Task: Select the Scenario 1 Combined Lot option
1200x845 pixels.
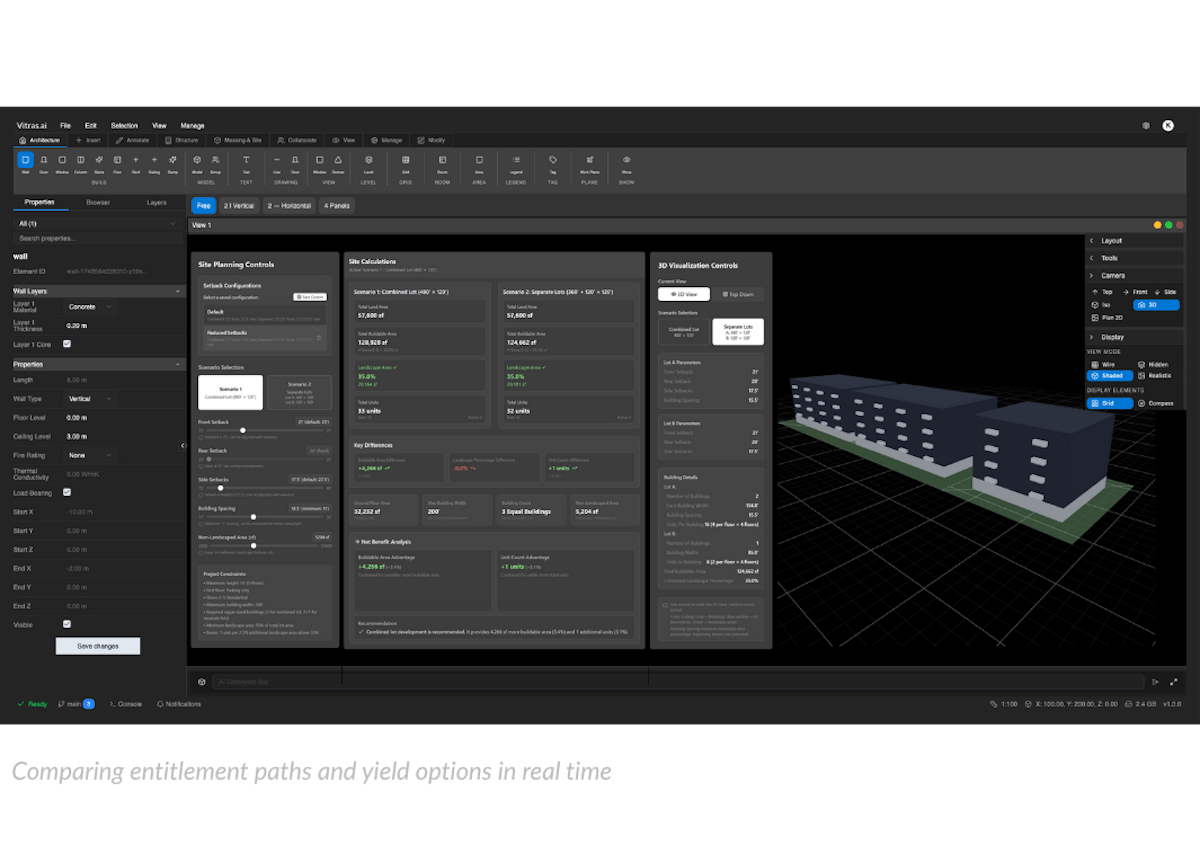Action: pos(231,392)
